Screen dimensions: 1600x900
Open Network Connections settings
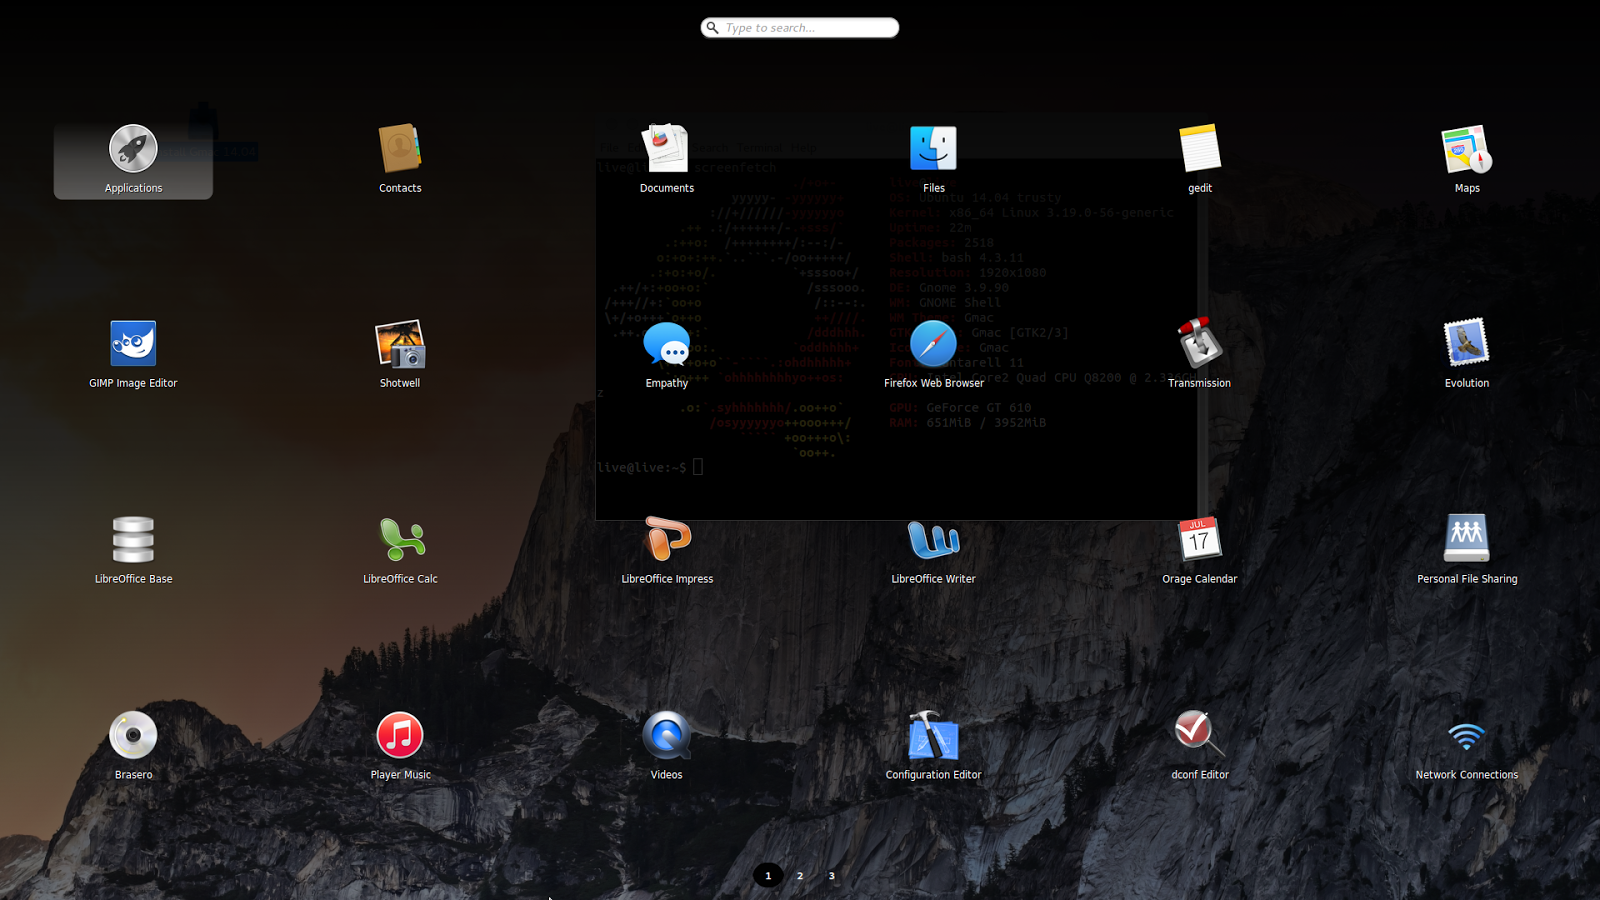point(1467,736)
